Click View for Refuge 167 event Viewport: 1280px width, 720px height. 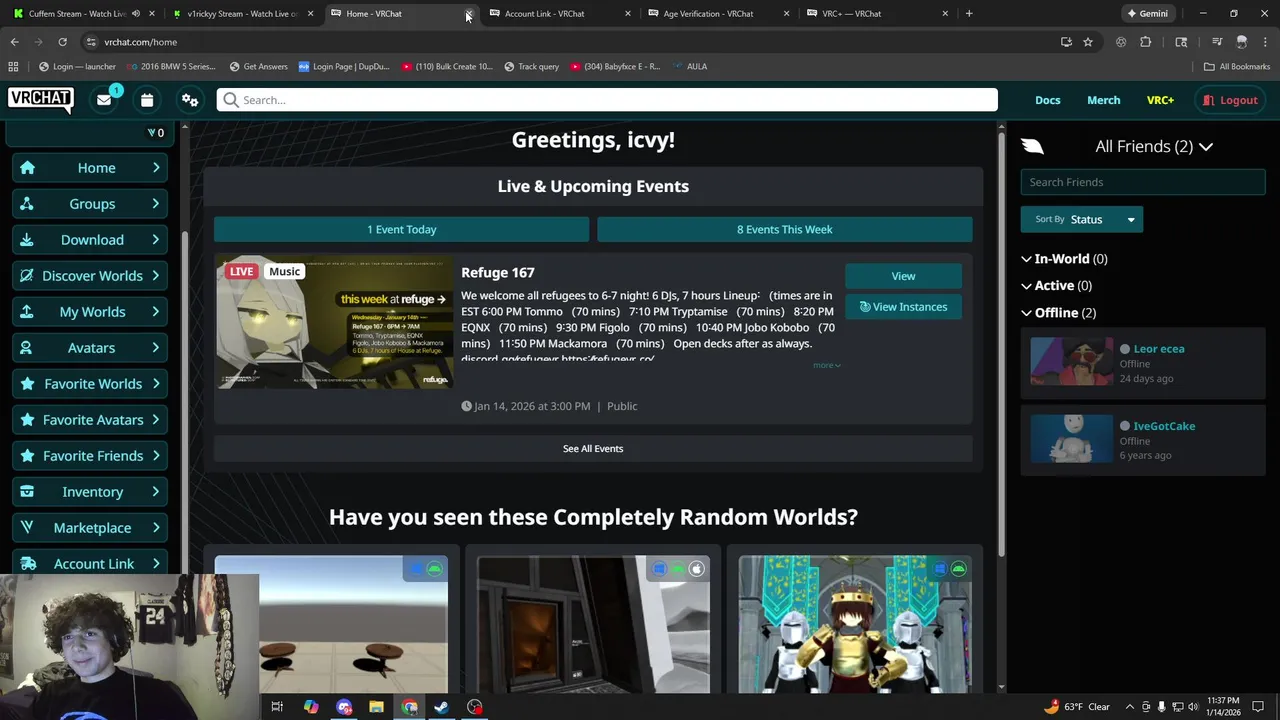(903, 276)
